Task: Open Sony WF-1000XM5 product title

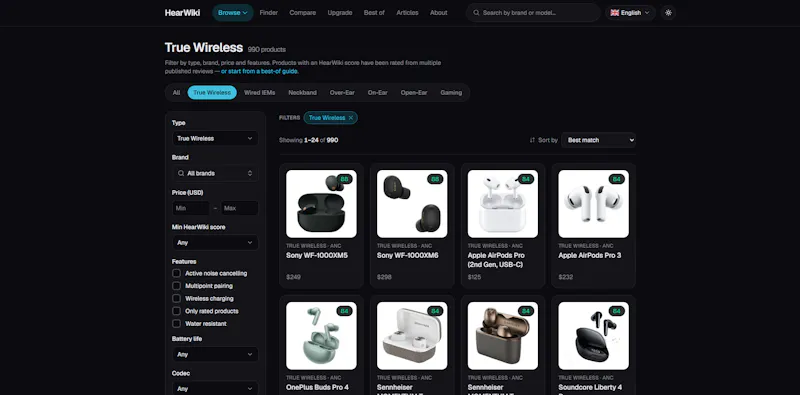Action: 317,255
